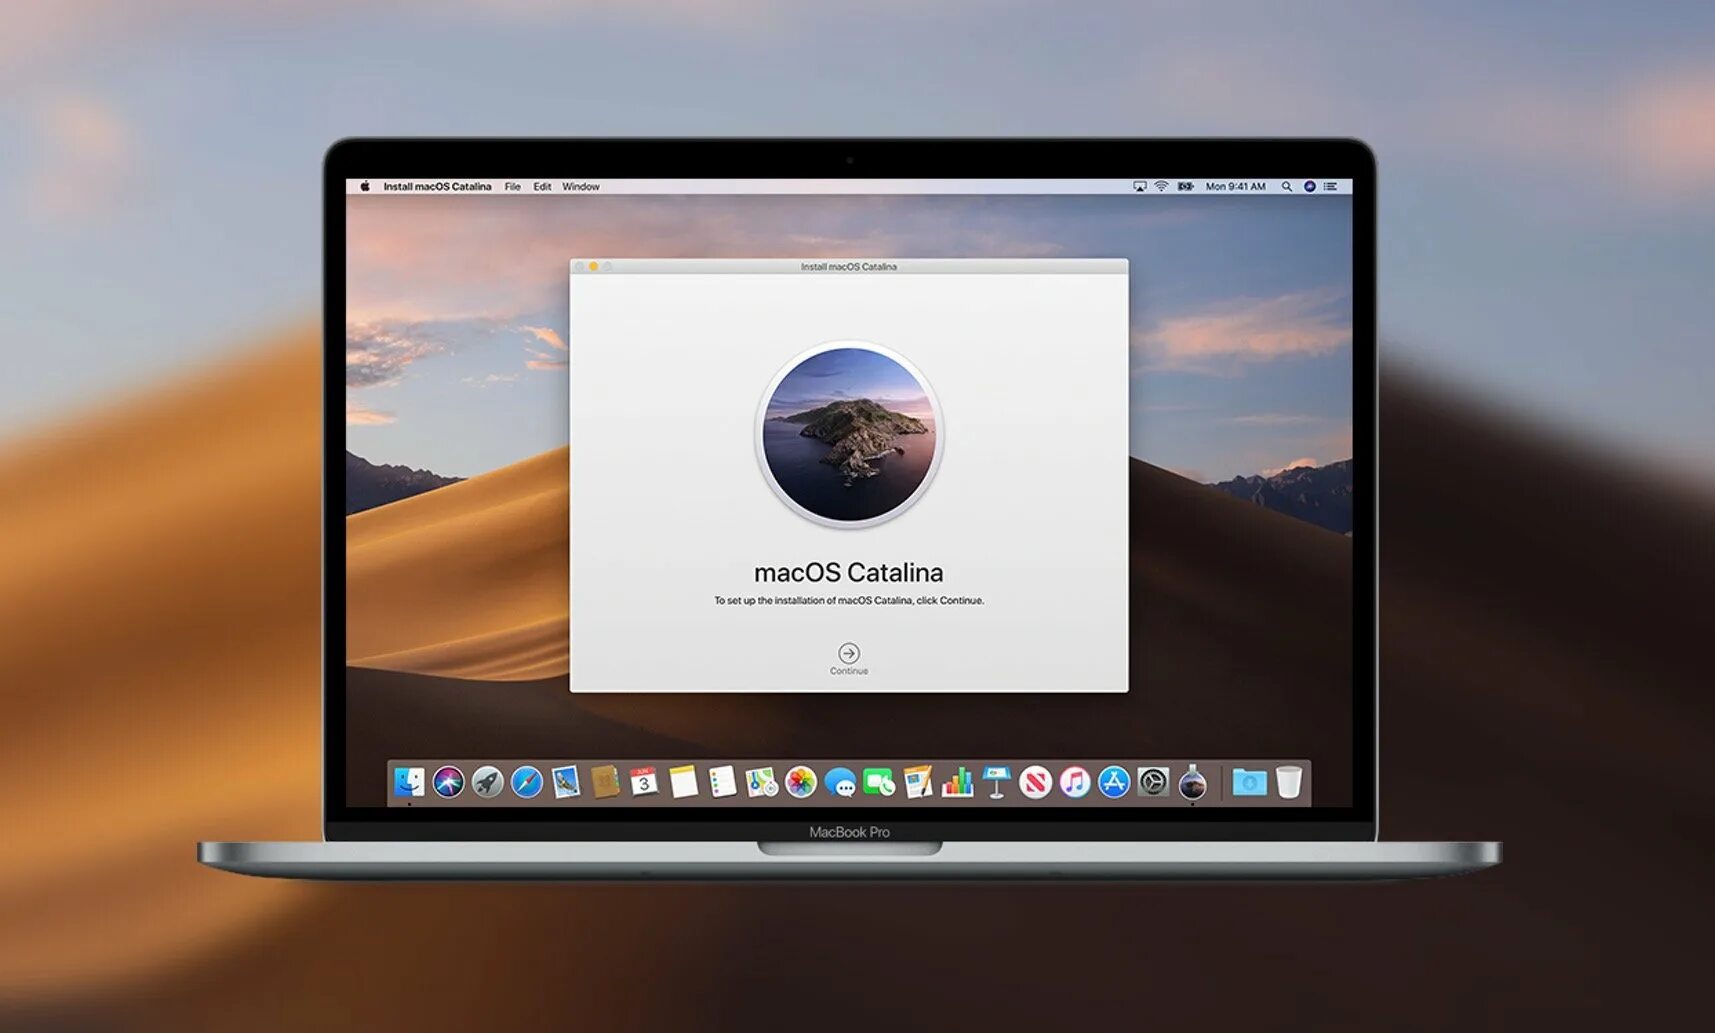Open App Store icon in Dock
Screen dimensions: 1715x1033
[x=1113, y=782]
